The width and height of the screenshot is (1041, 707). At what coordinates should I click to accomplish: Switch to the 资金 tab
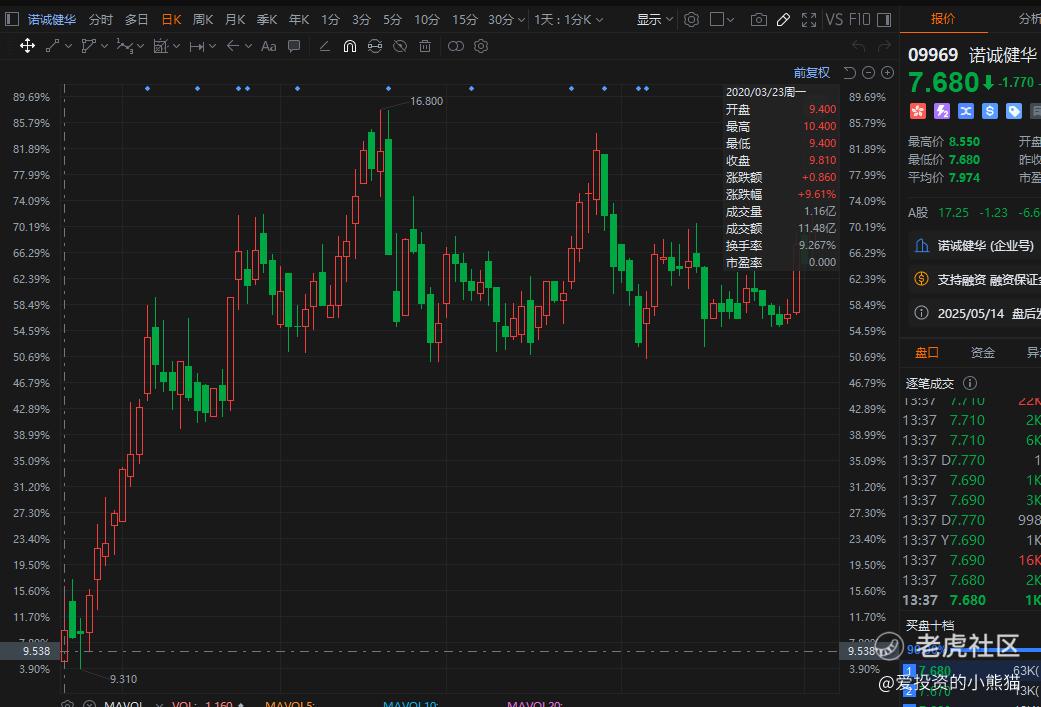click(982, 352)
